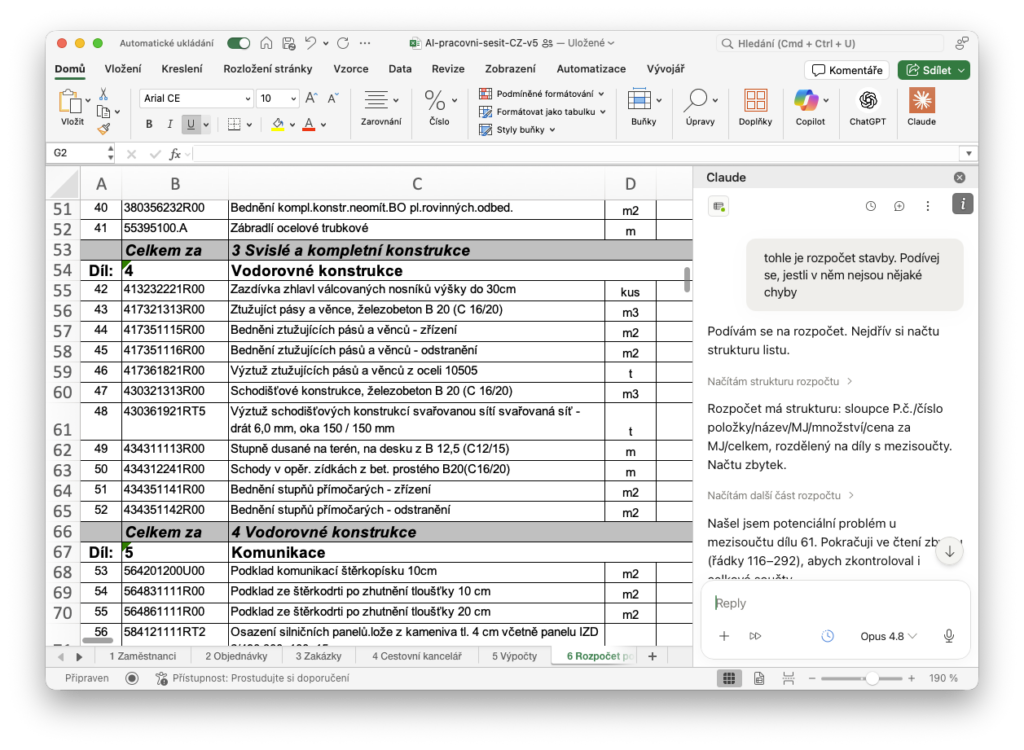Switch to the 3 Zakázky sheet tab

click(x=318, y=656)
